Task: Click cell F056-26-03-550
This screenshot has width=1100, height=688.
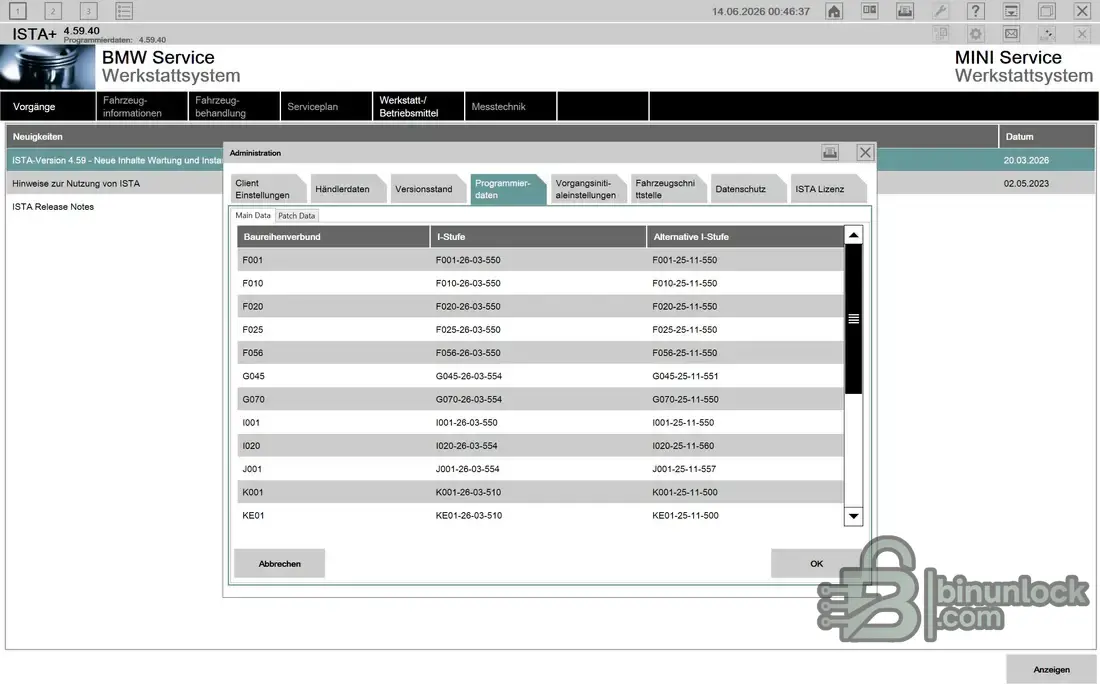Action: click(x=468, y=352)
